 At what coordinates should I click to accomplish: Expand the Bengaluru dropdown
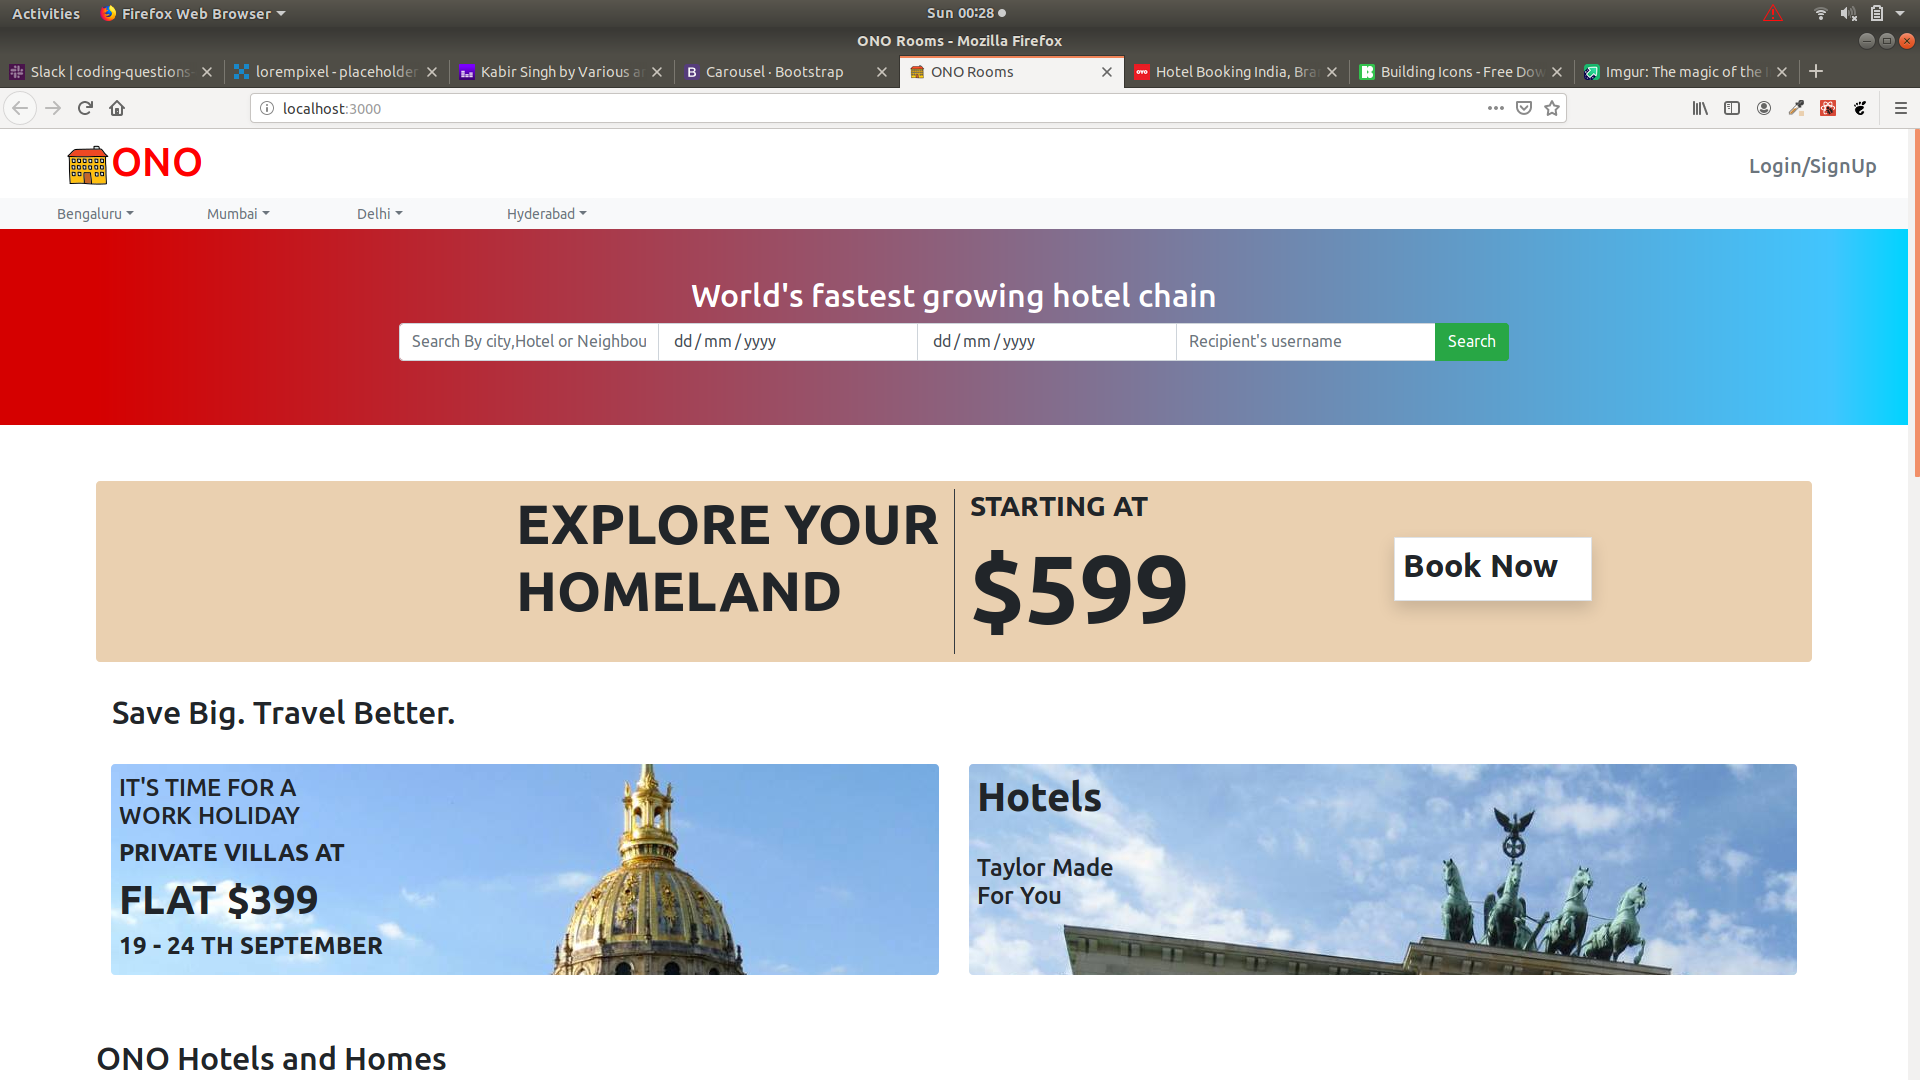pos(95,214)
